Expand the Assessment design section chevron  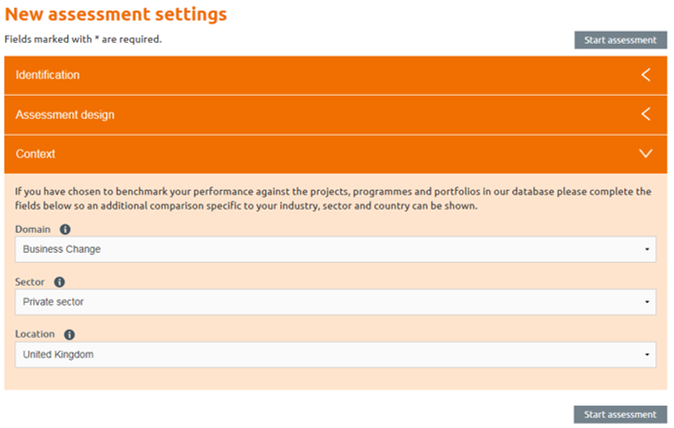click(646, 114)
